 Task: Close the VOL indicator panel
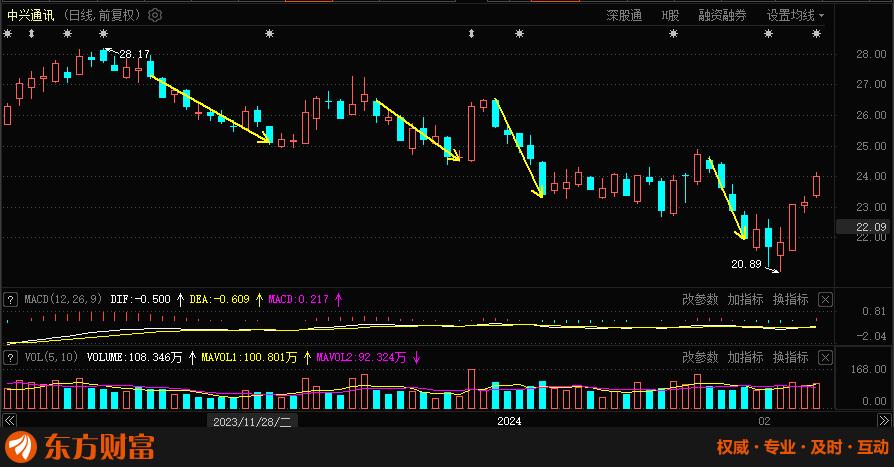click(x=825, y=358)
